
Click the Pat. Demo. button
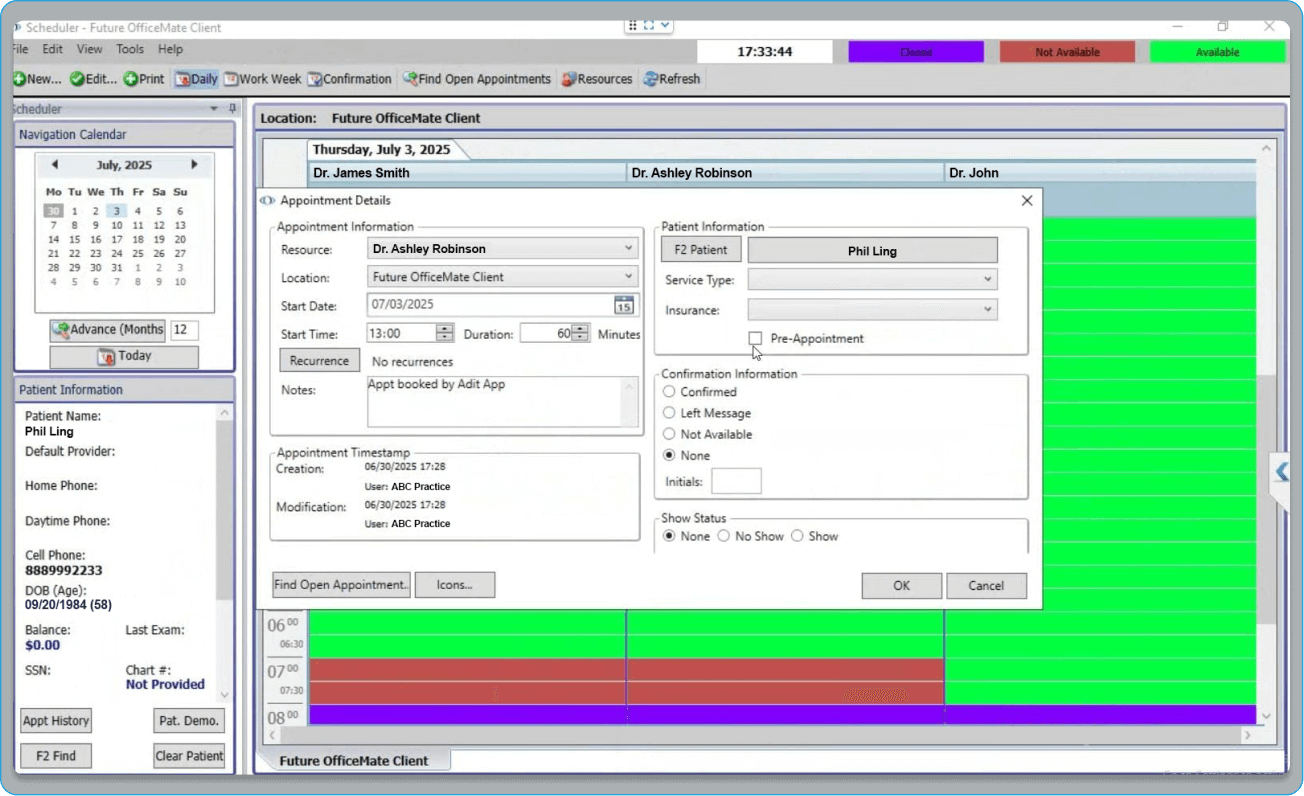(x=189, y=721)
